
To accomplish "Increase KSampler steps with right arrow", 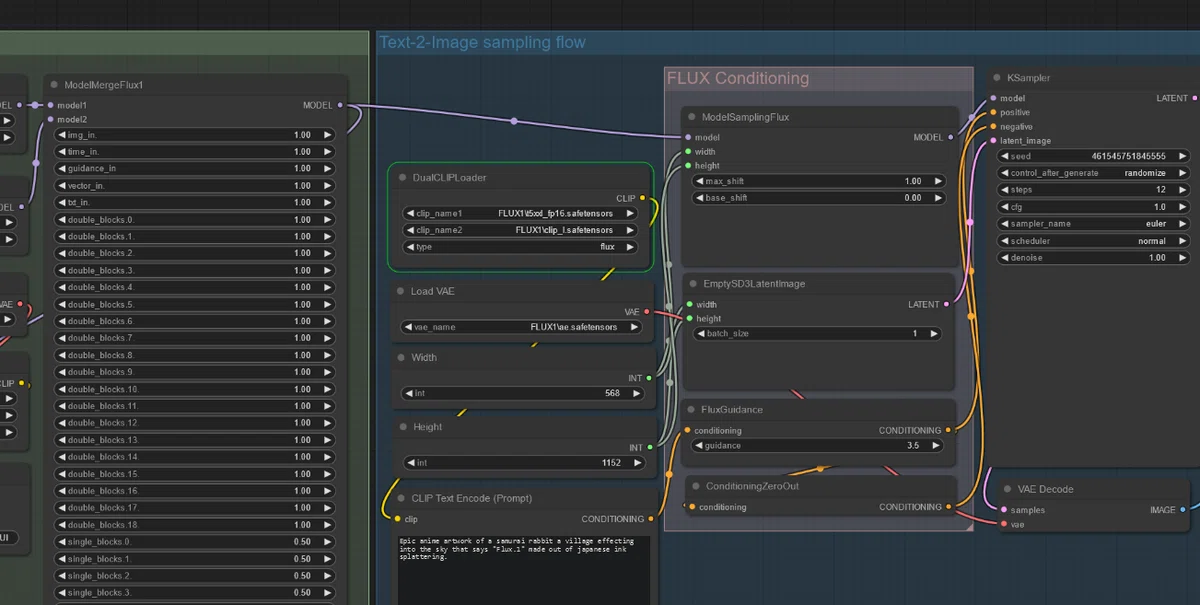I will tap(1183, 190).
